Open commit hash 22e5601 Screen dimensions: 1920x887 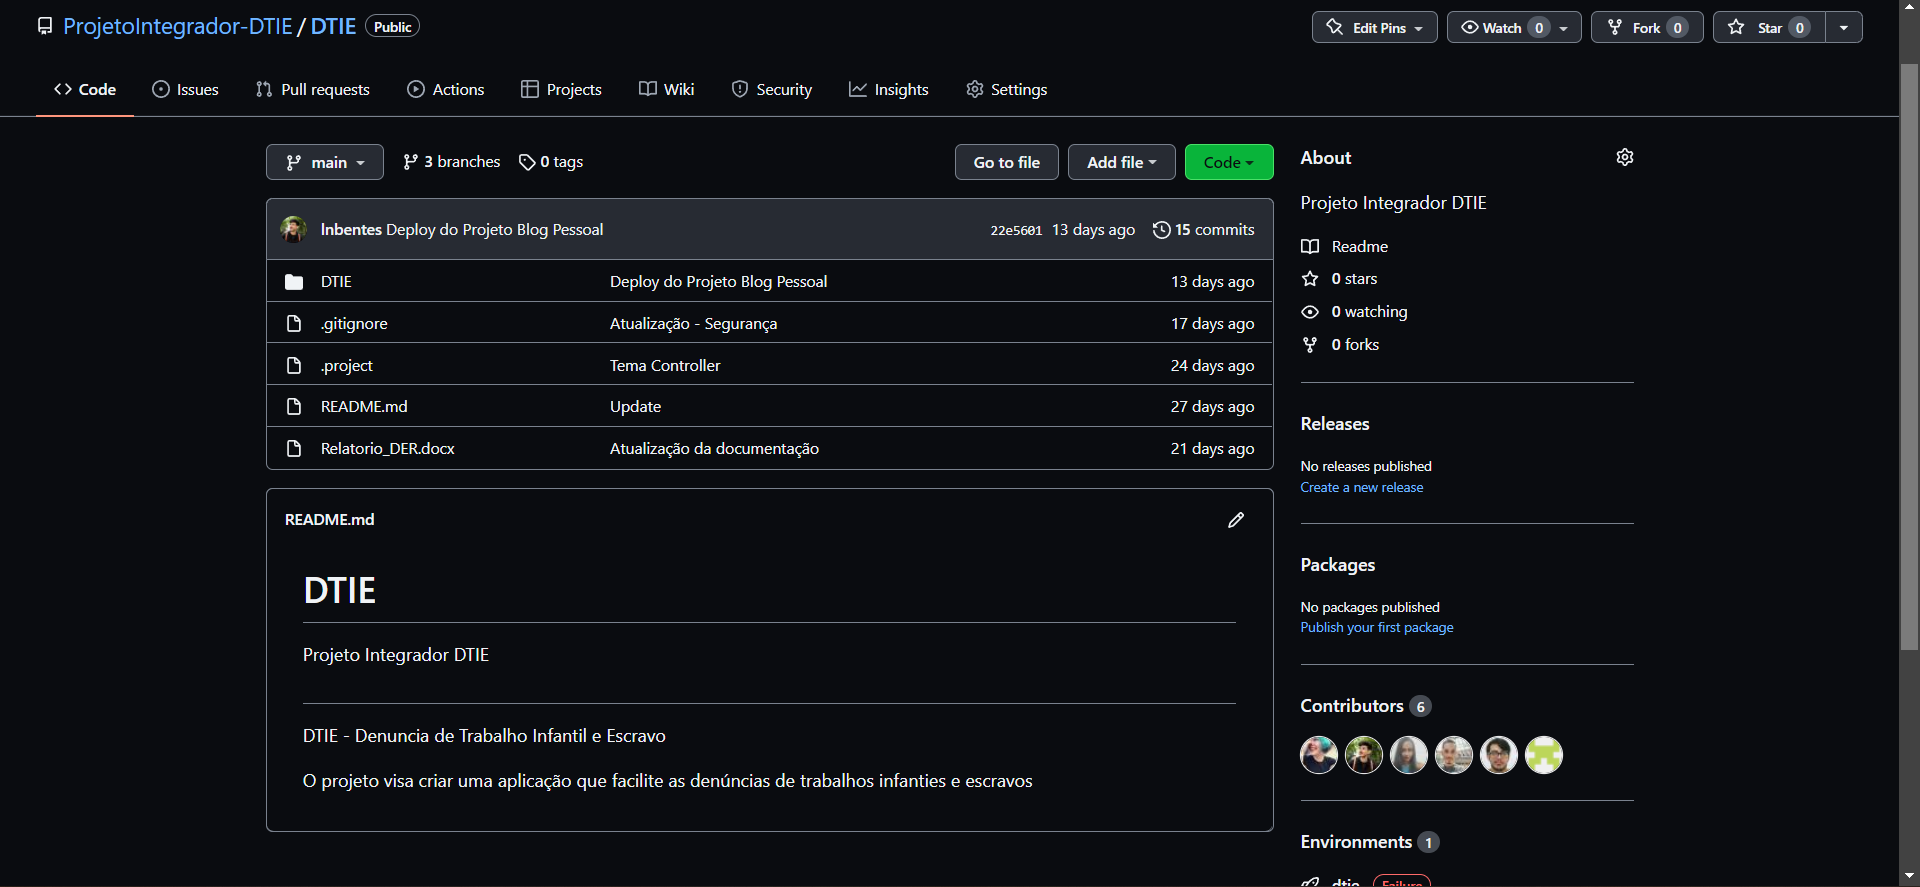pos(1016,230)
